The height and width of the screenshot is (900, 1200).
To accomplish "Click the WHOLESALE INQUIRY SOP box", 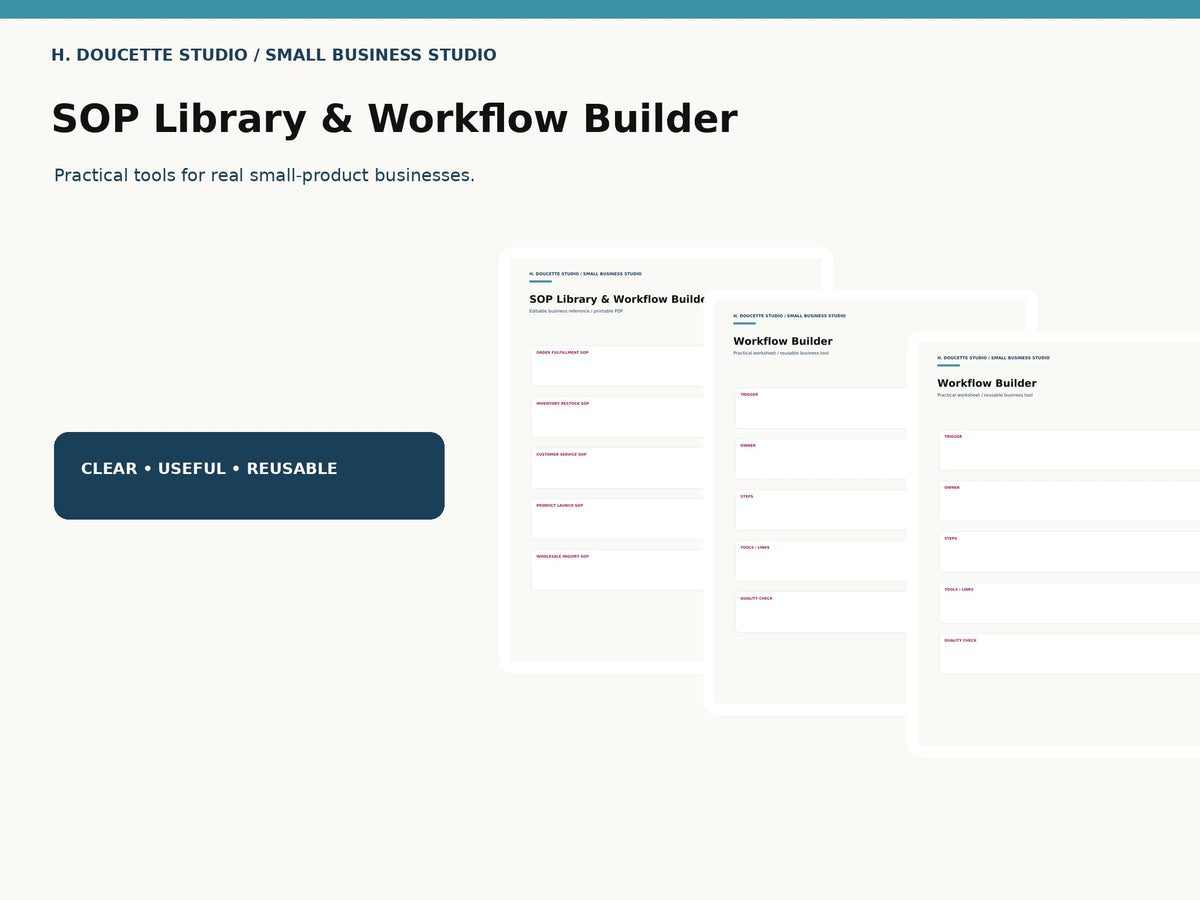I will click(x=617, y=570).
